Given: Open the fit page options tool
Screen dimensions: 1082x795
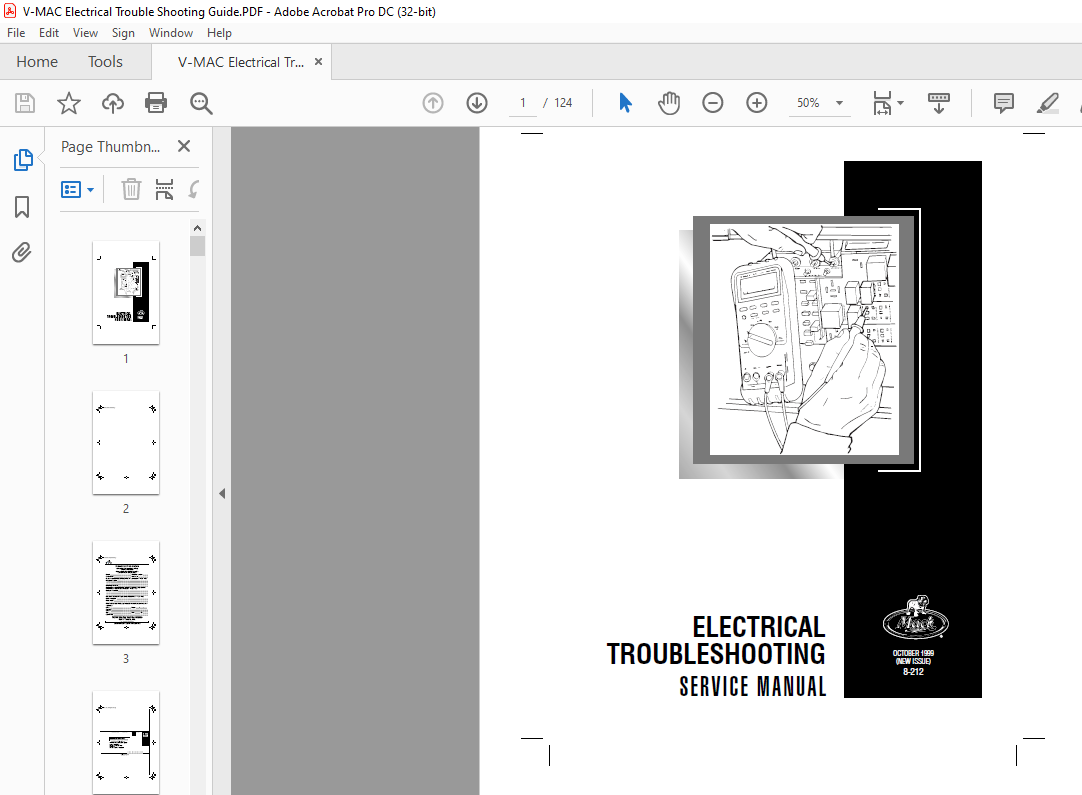Looking at the screenshot, I should 883,103.
